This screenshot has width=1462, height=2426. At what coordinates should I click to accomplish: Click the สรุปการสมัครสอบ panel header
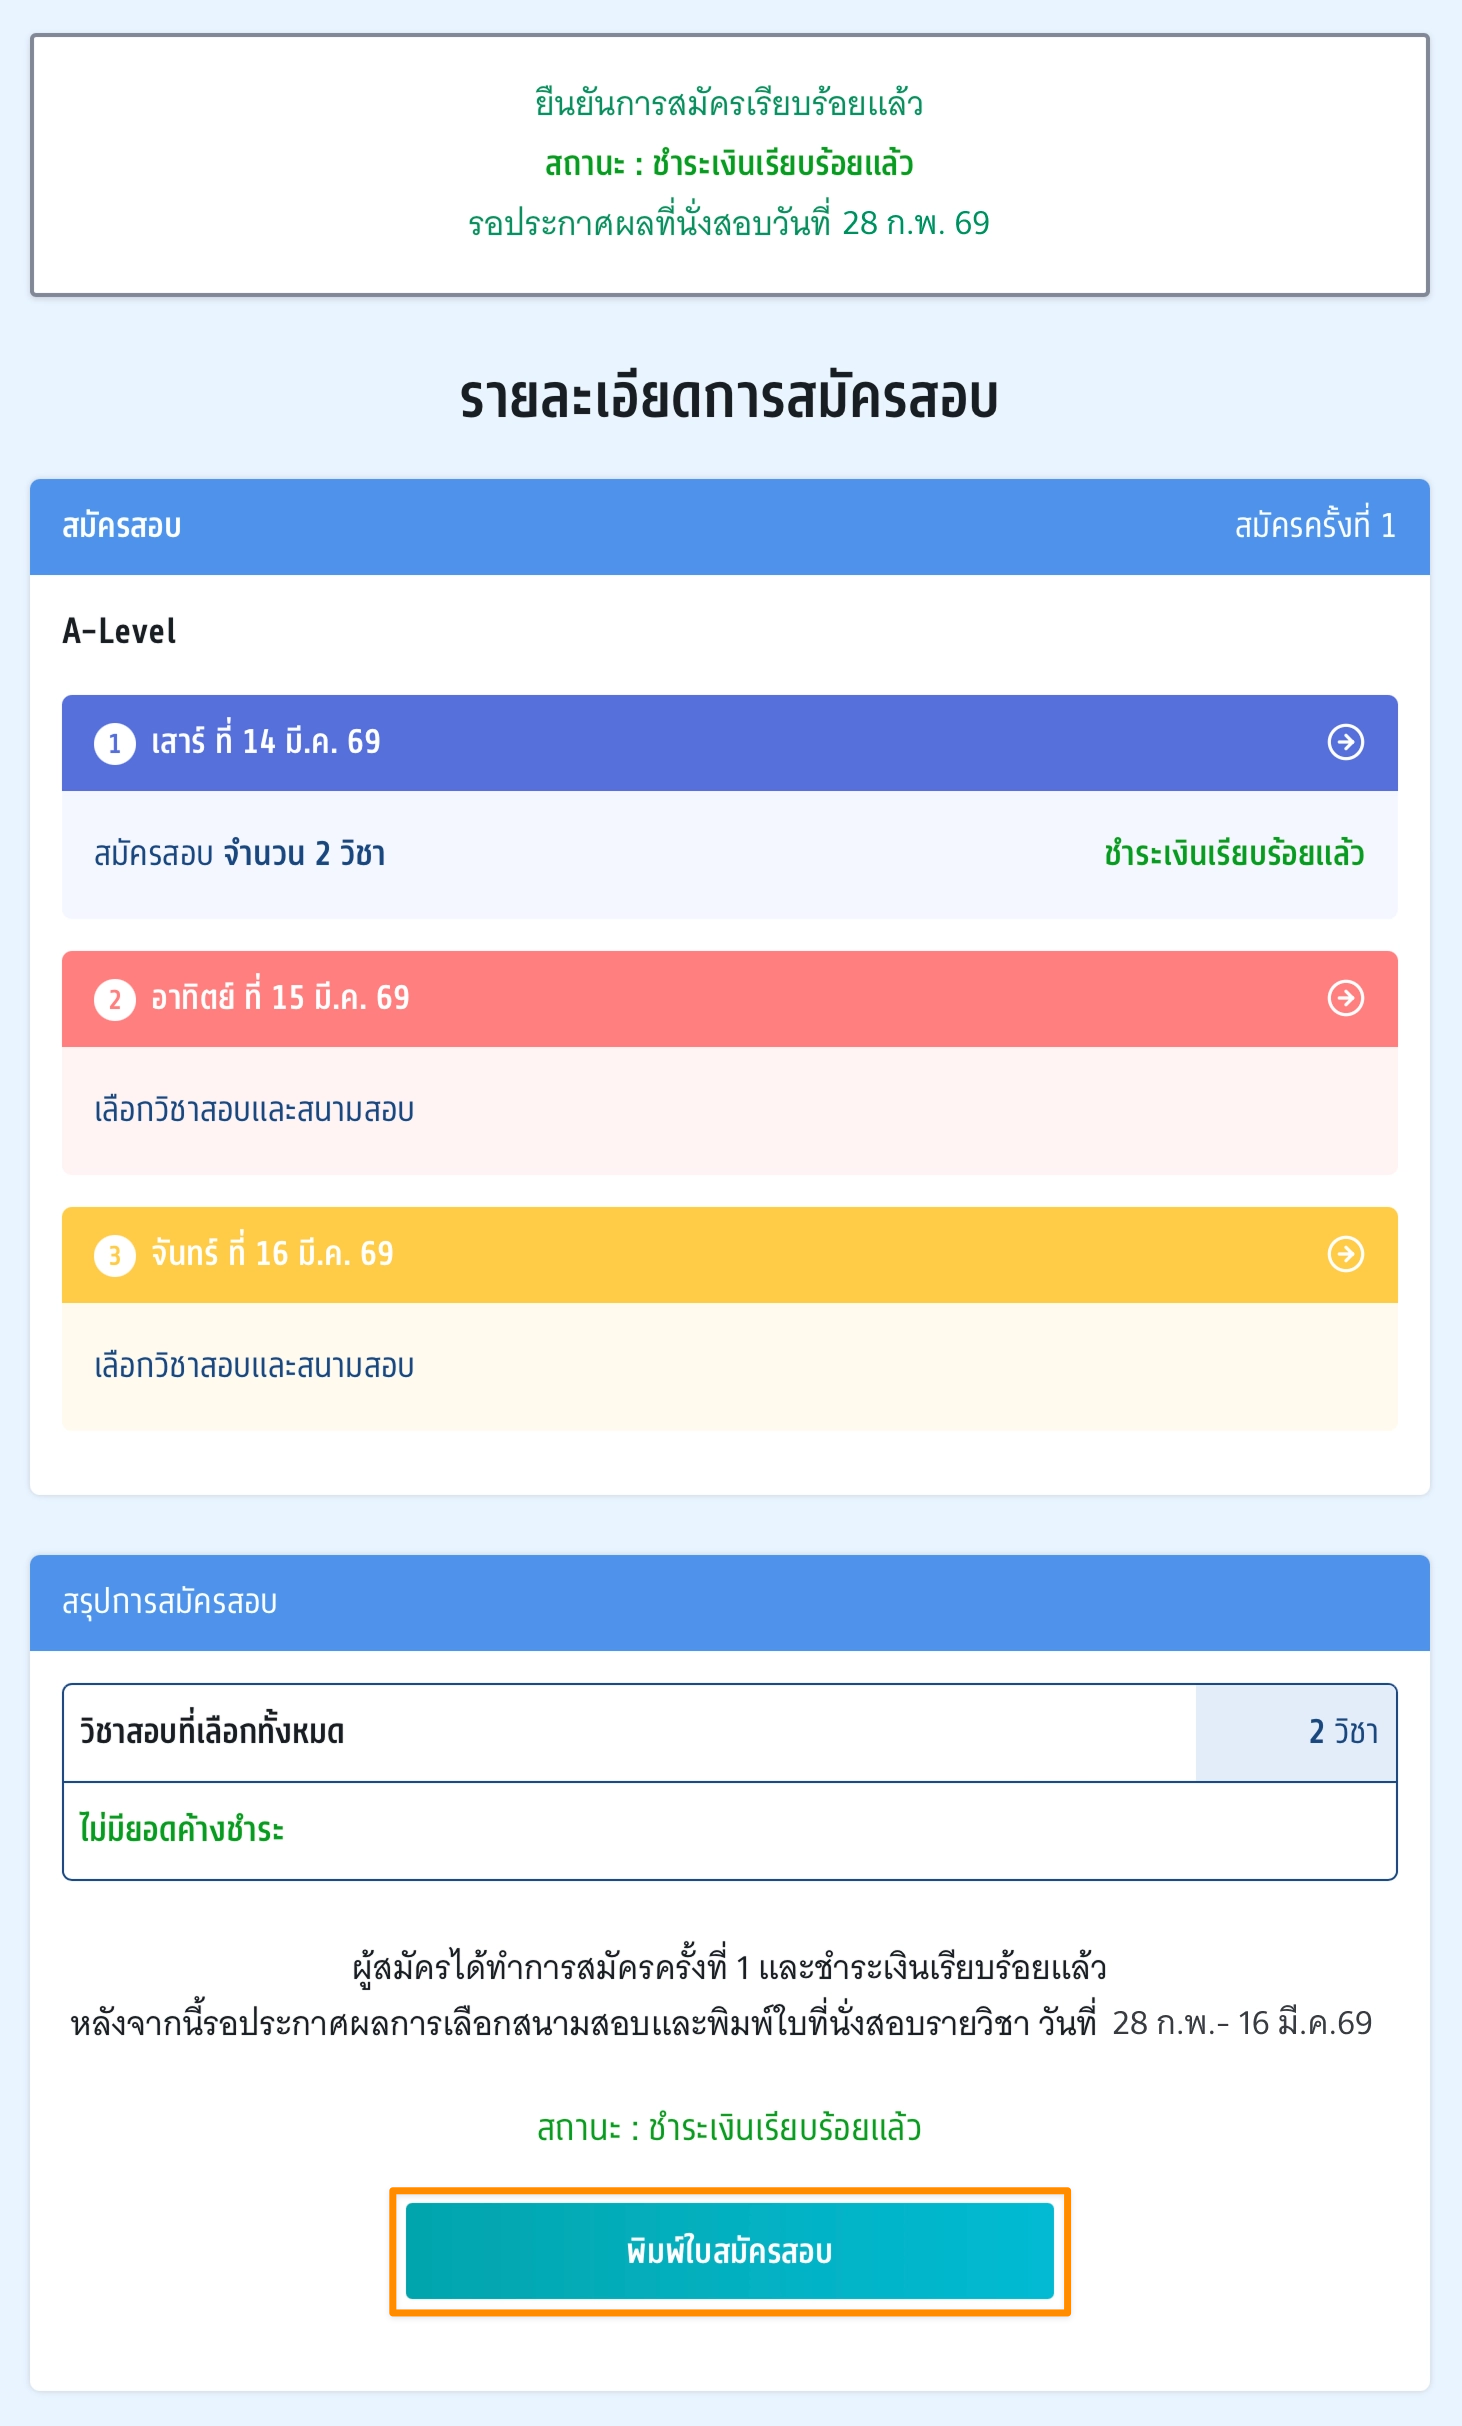tap(170, 1602)
